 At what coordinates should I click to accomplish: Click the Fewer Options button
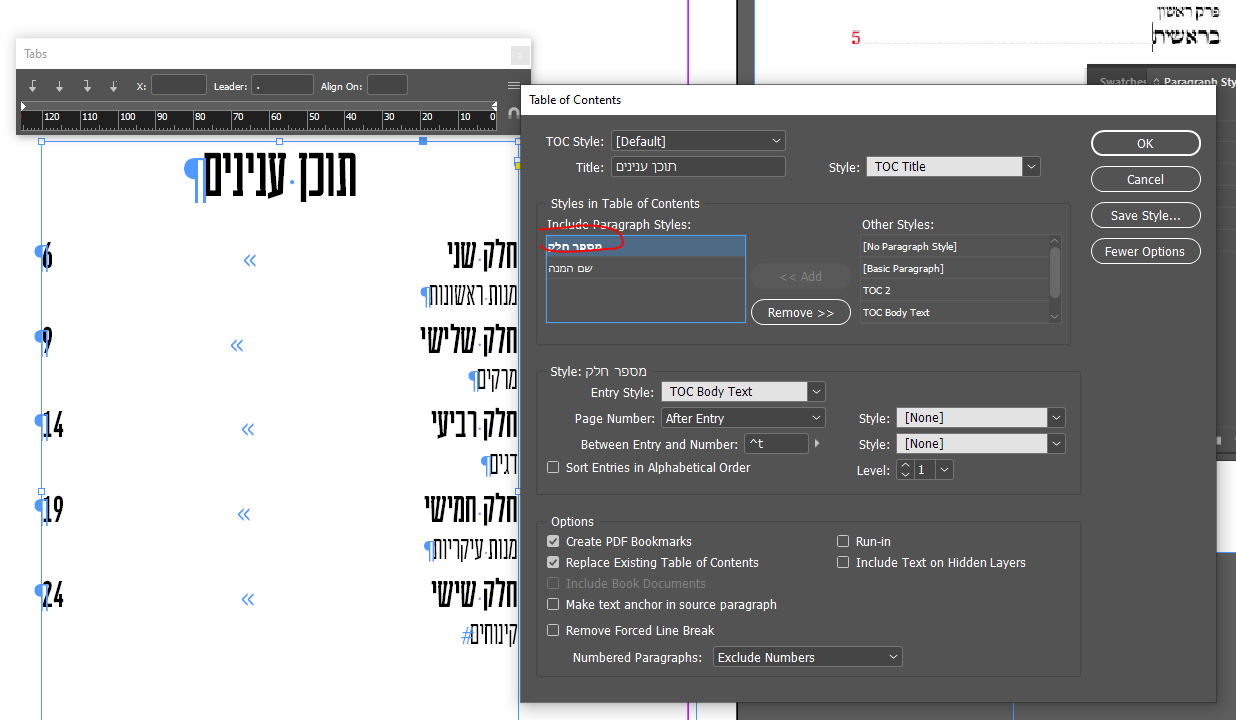[1145, 251]
